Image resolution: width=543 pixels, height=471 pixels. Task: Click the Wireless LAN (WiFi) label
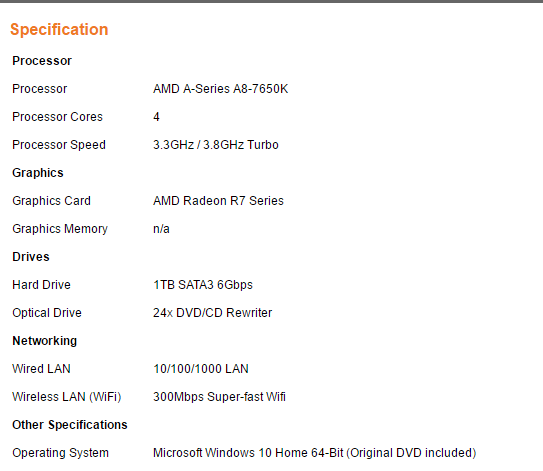click(x=67, y=397)
